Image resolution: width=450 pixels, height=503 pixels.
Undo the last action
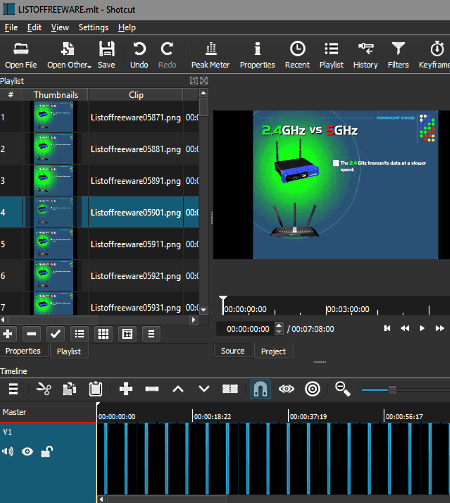[x=139, y=55]
